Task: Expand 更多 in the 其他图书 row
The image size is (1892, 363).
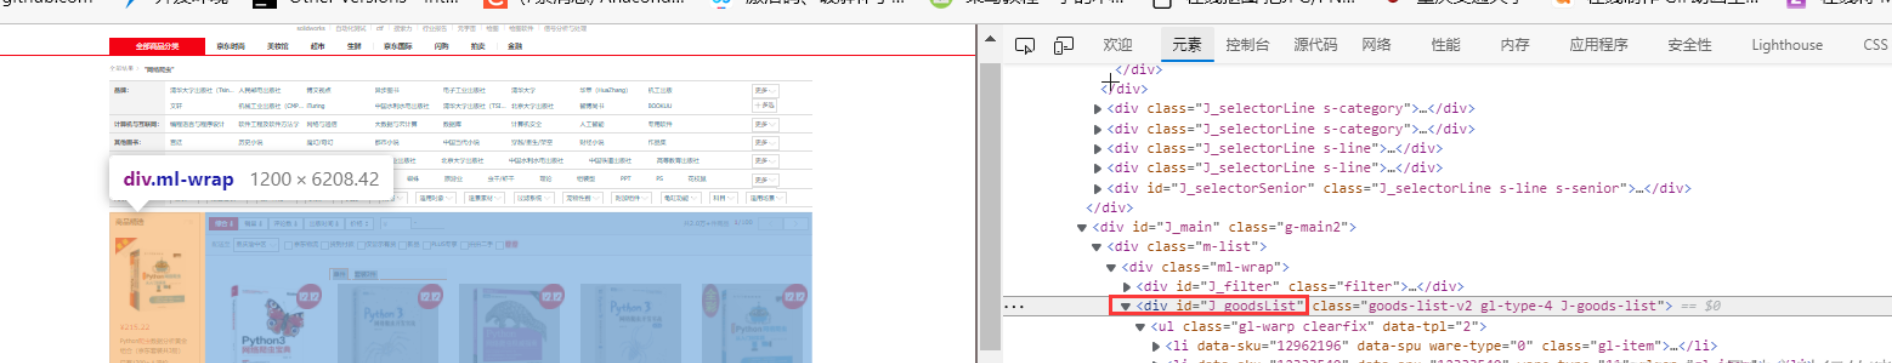Action: point(764,143)
